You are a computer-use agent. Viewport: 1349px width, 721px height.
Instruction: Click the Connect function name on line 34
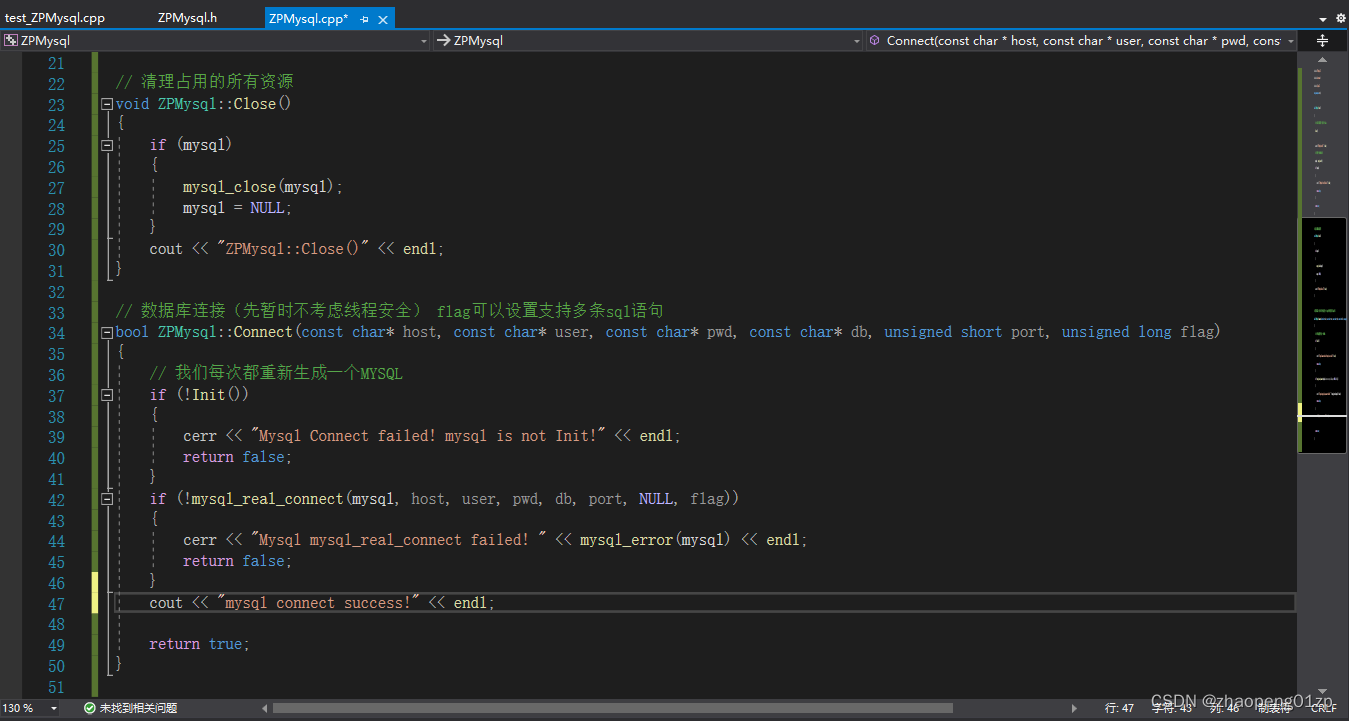(x=263, y=332)
